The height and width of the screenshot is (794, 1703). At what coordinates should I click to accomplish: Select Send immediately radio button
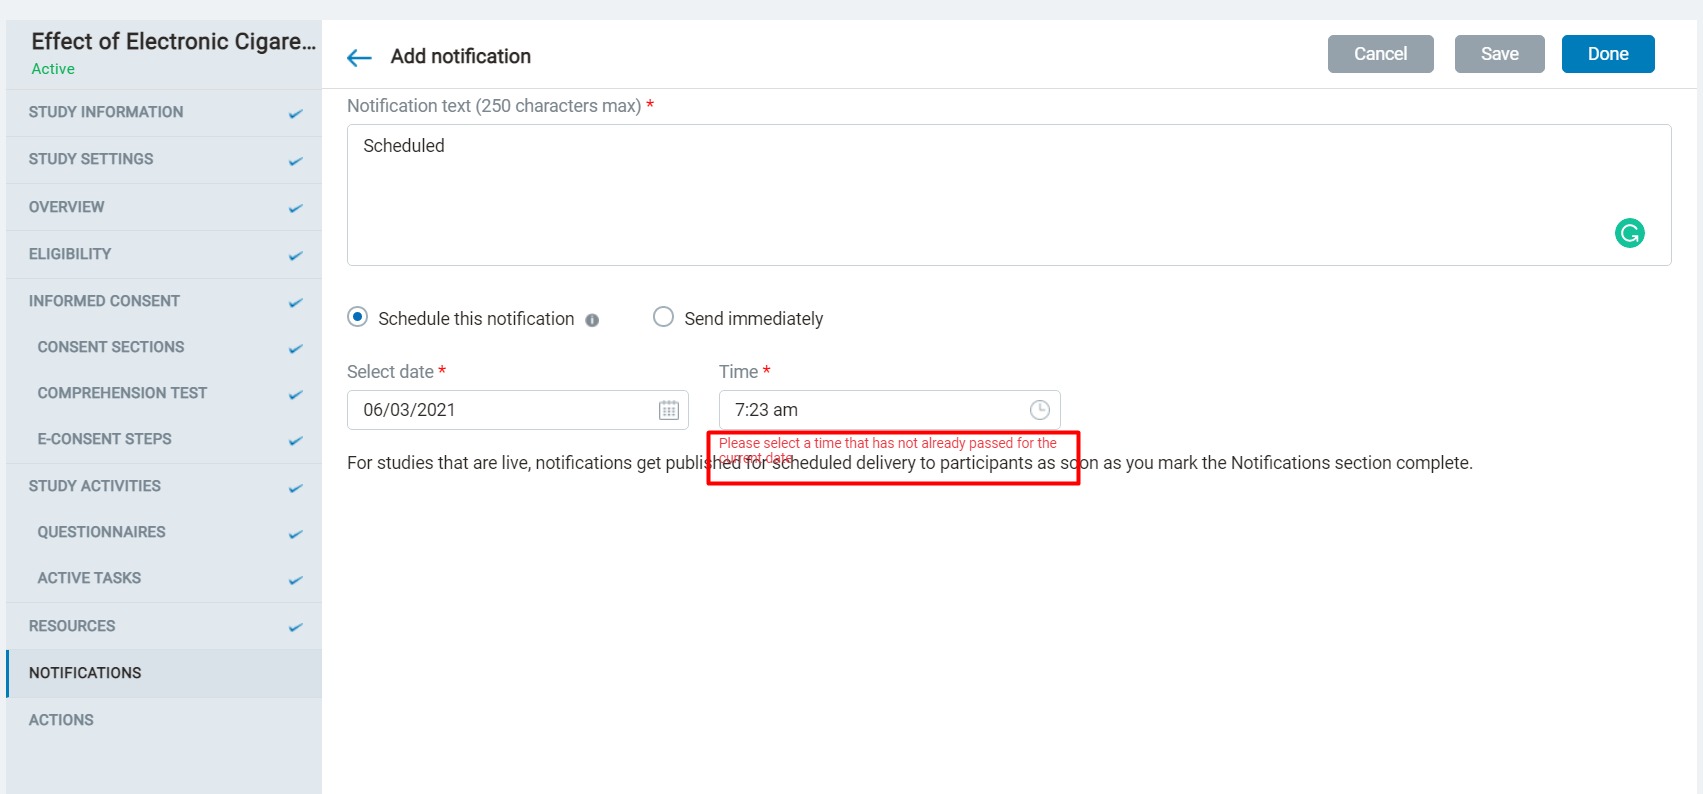tap(663, 317)
